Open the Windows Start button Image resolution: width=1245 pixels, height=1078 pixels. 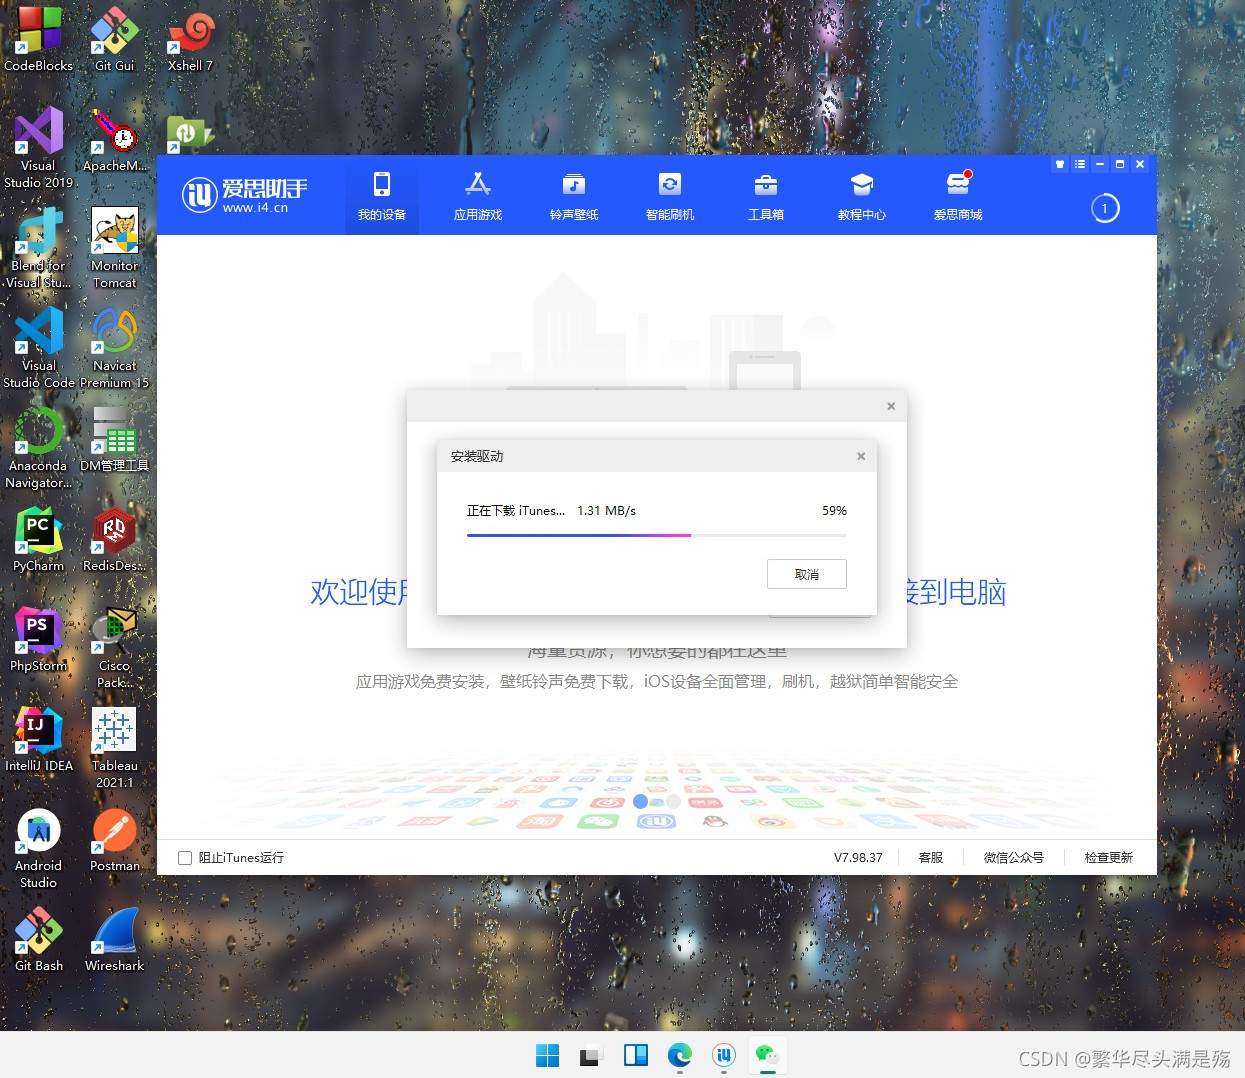coord(547,1055)
